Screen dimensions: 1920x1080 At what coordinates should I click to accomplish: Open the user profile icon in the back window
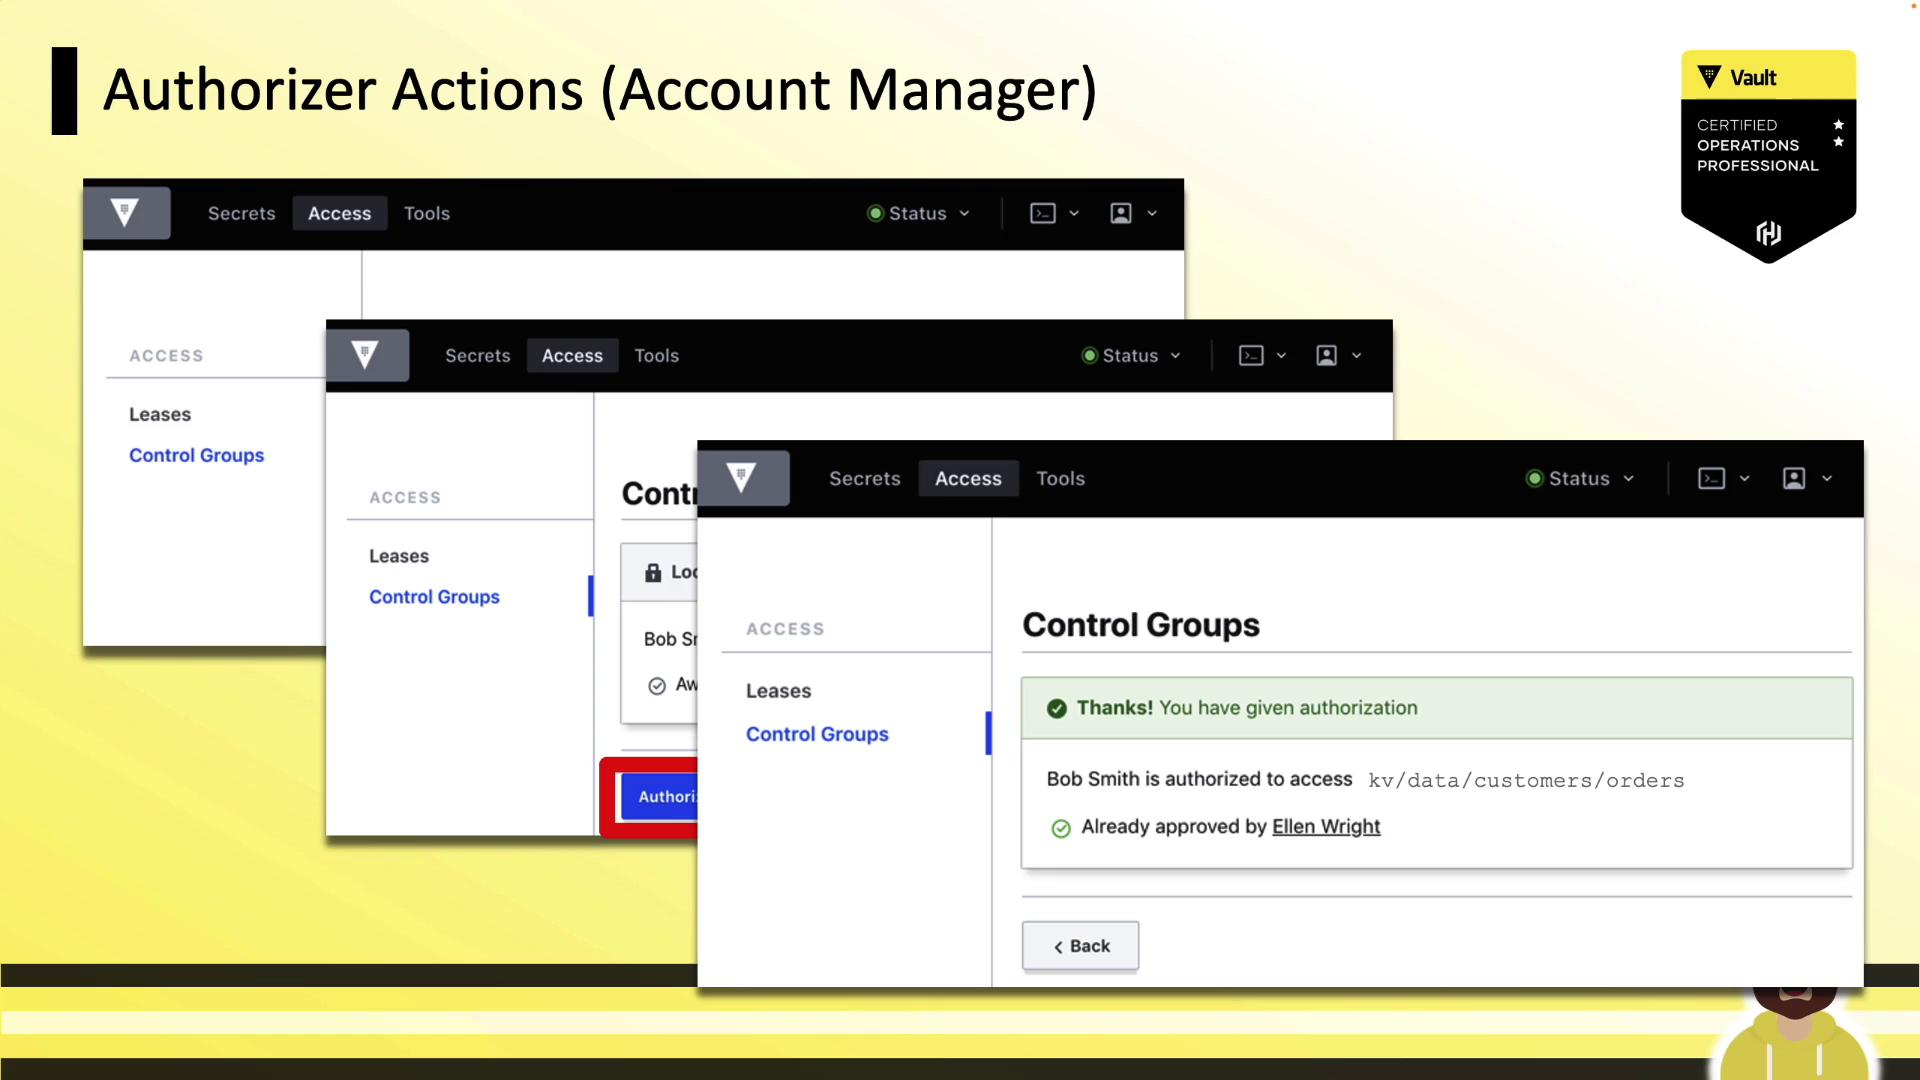pos(1121,213)
